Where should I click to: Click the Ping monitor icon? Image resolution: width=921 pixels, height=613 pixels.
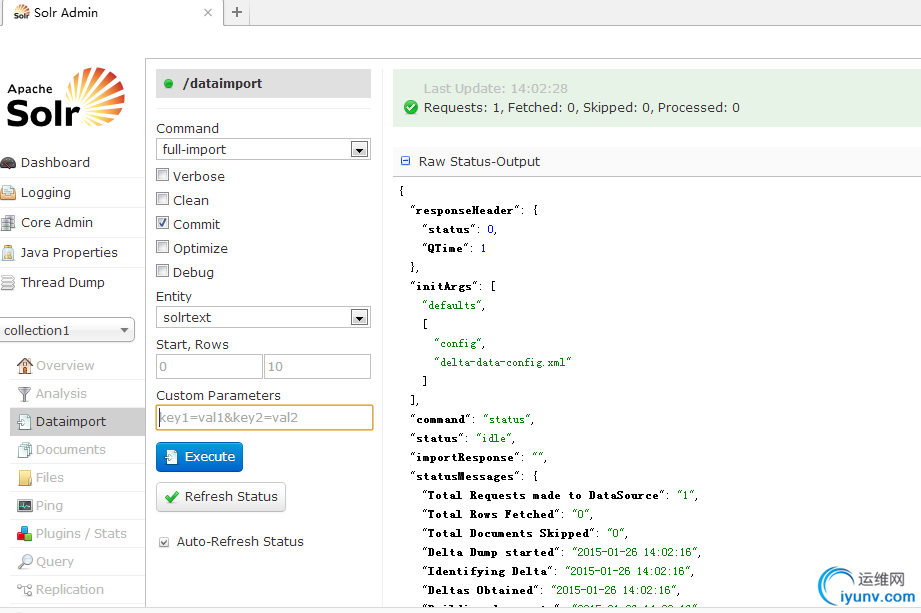(25, 506)
